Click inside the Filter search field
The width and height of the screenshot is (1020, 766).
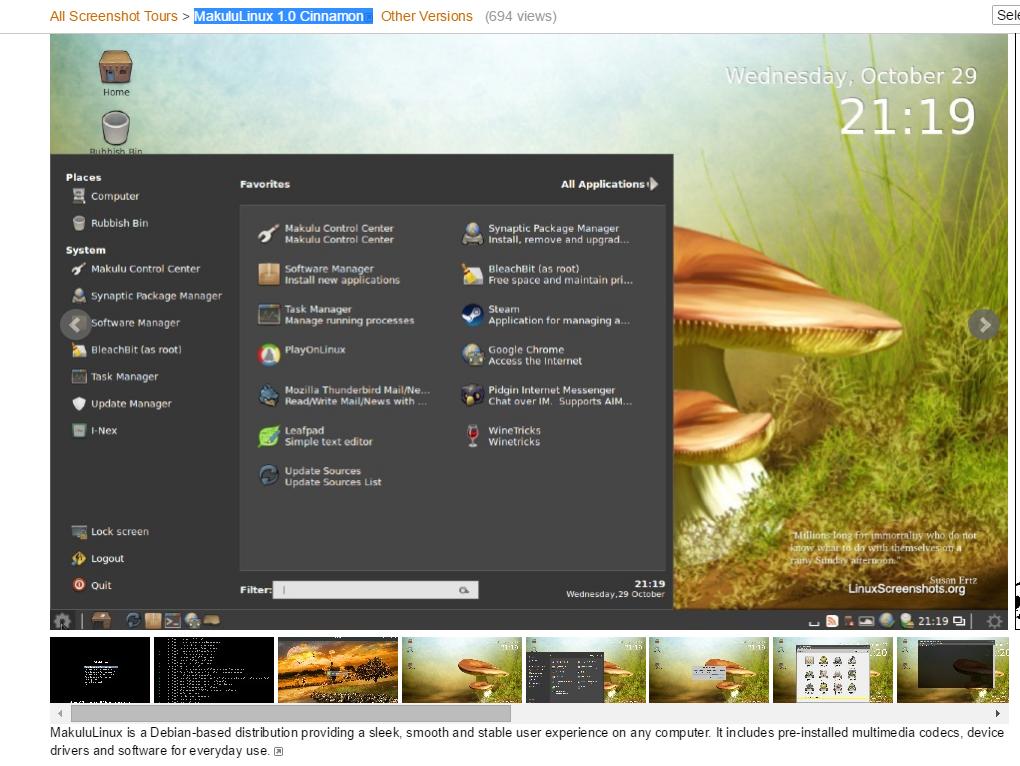375,590
